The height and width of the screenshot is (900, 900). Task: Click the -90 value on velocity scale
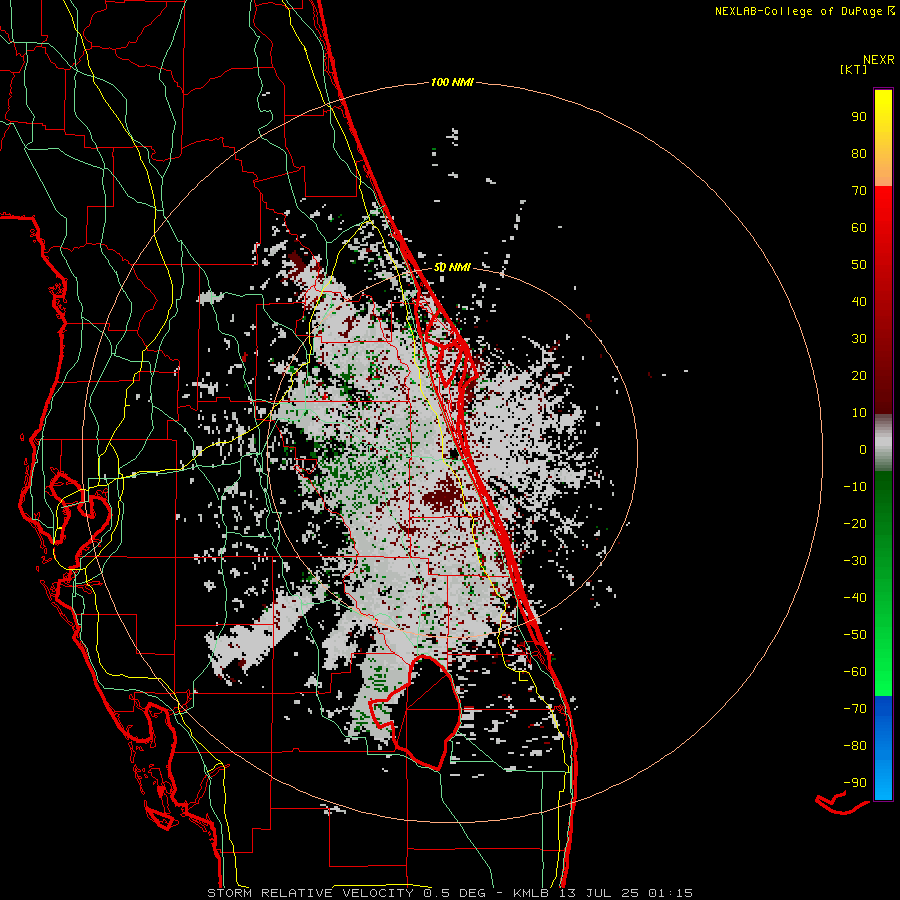click(x=855, y=783)
